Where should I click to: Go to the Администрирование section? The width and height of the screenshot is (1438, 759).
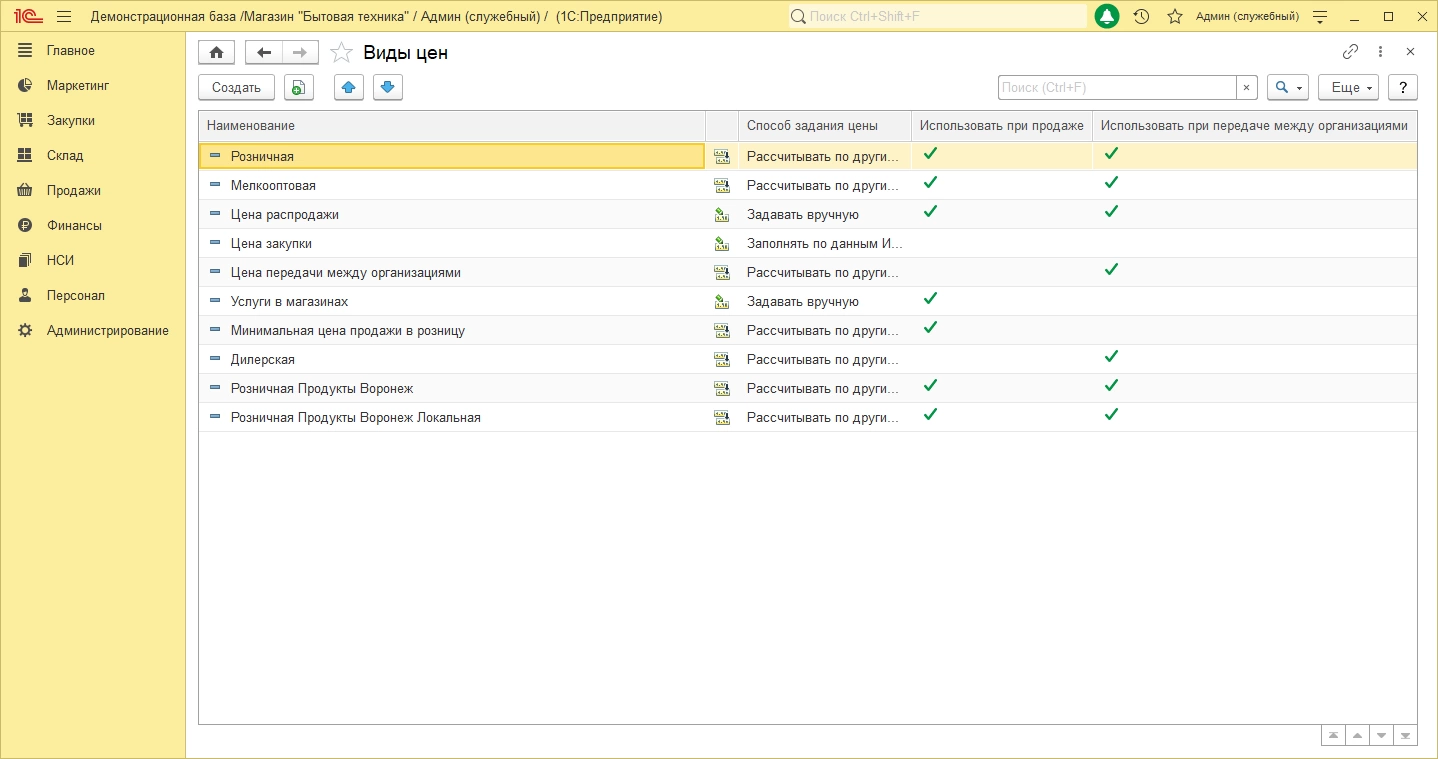tap(107, 331)
